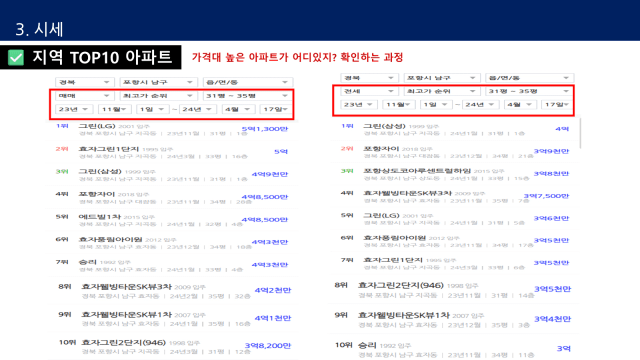
Task: Select 효자웰빙타운SK뷰3차 ranked 8위 in the 매매 list
Action: [127, 287]
